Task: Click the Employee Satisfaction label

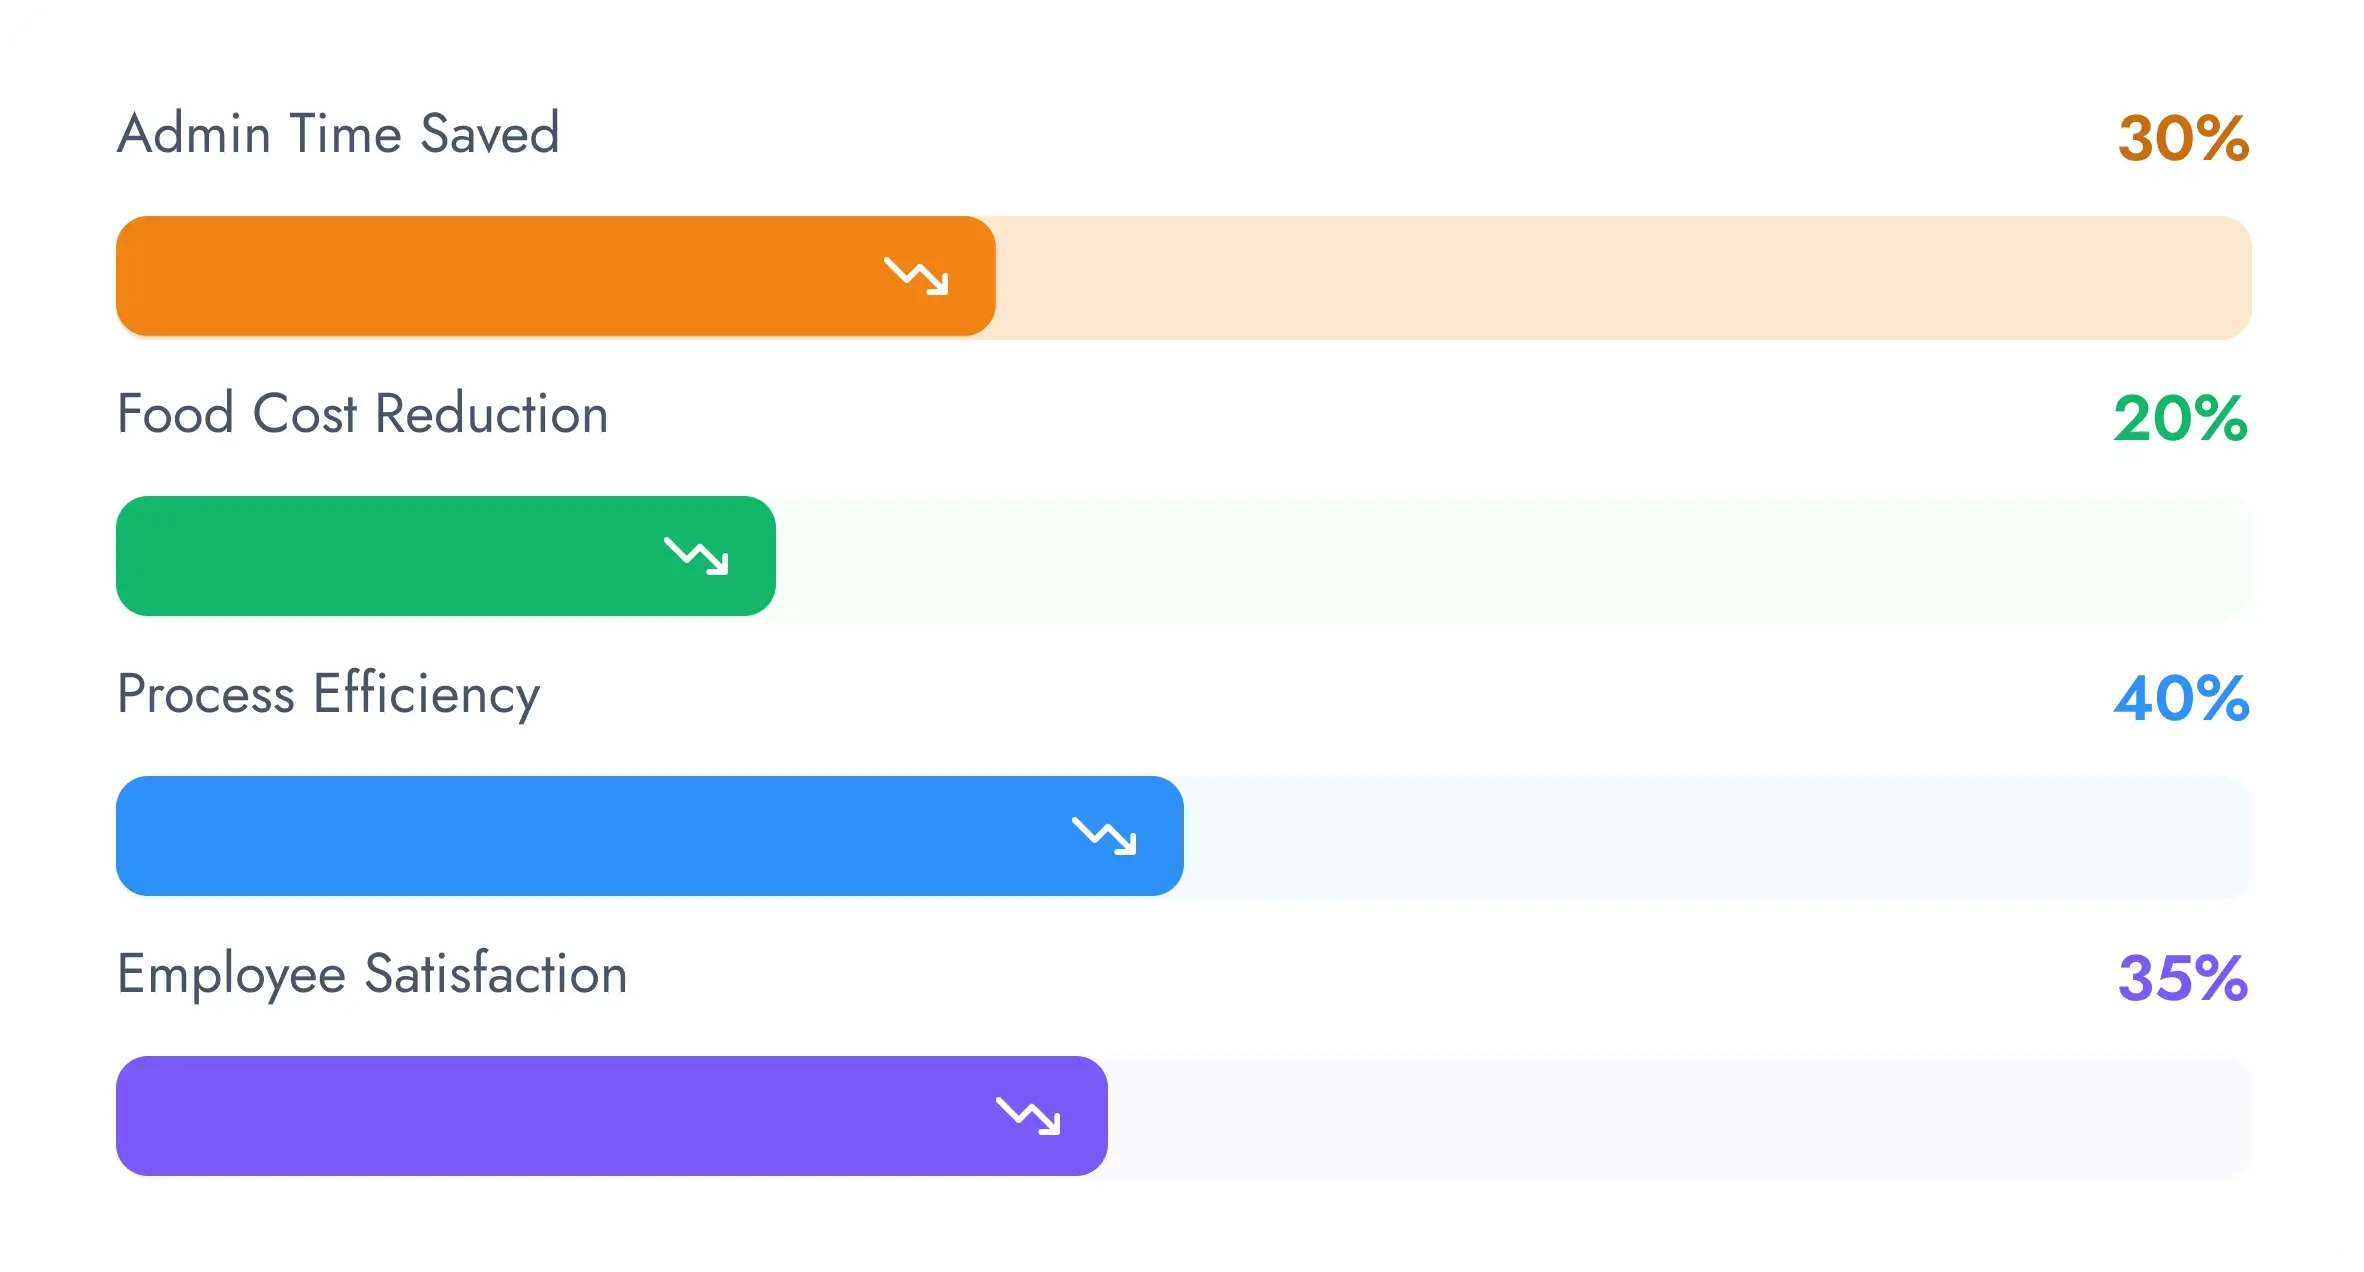Action: (x=372, y=974)
